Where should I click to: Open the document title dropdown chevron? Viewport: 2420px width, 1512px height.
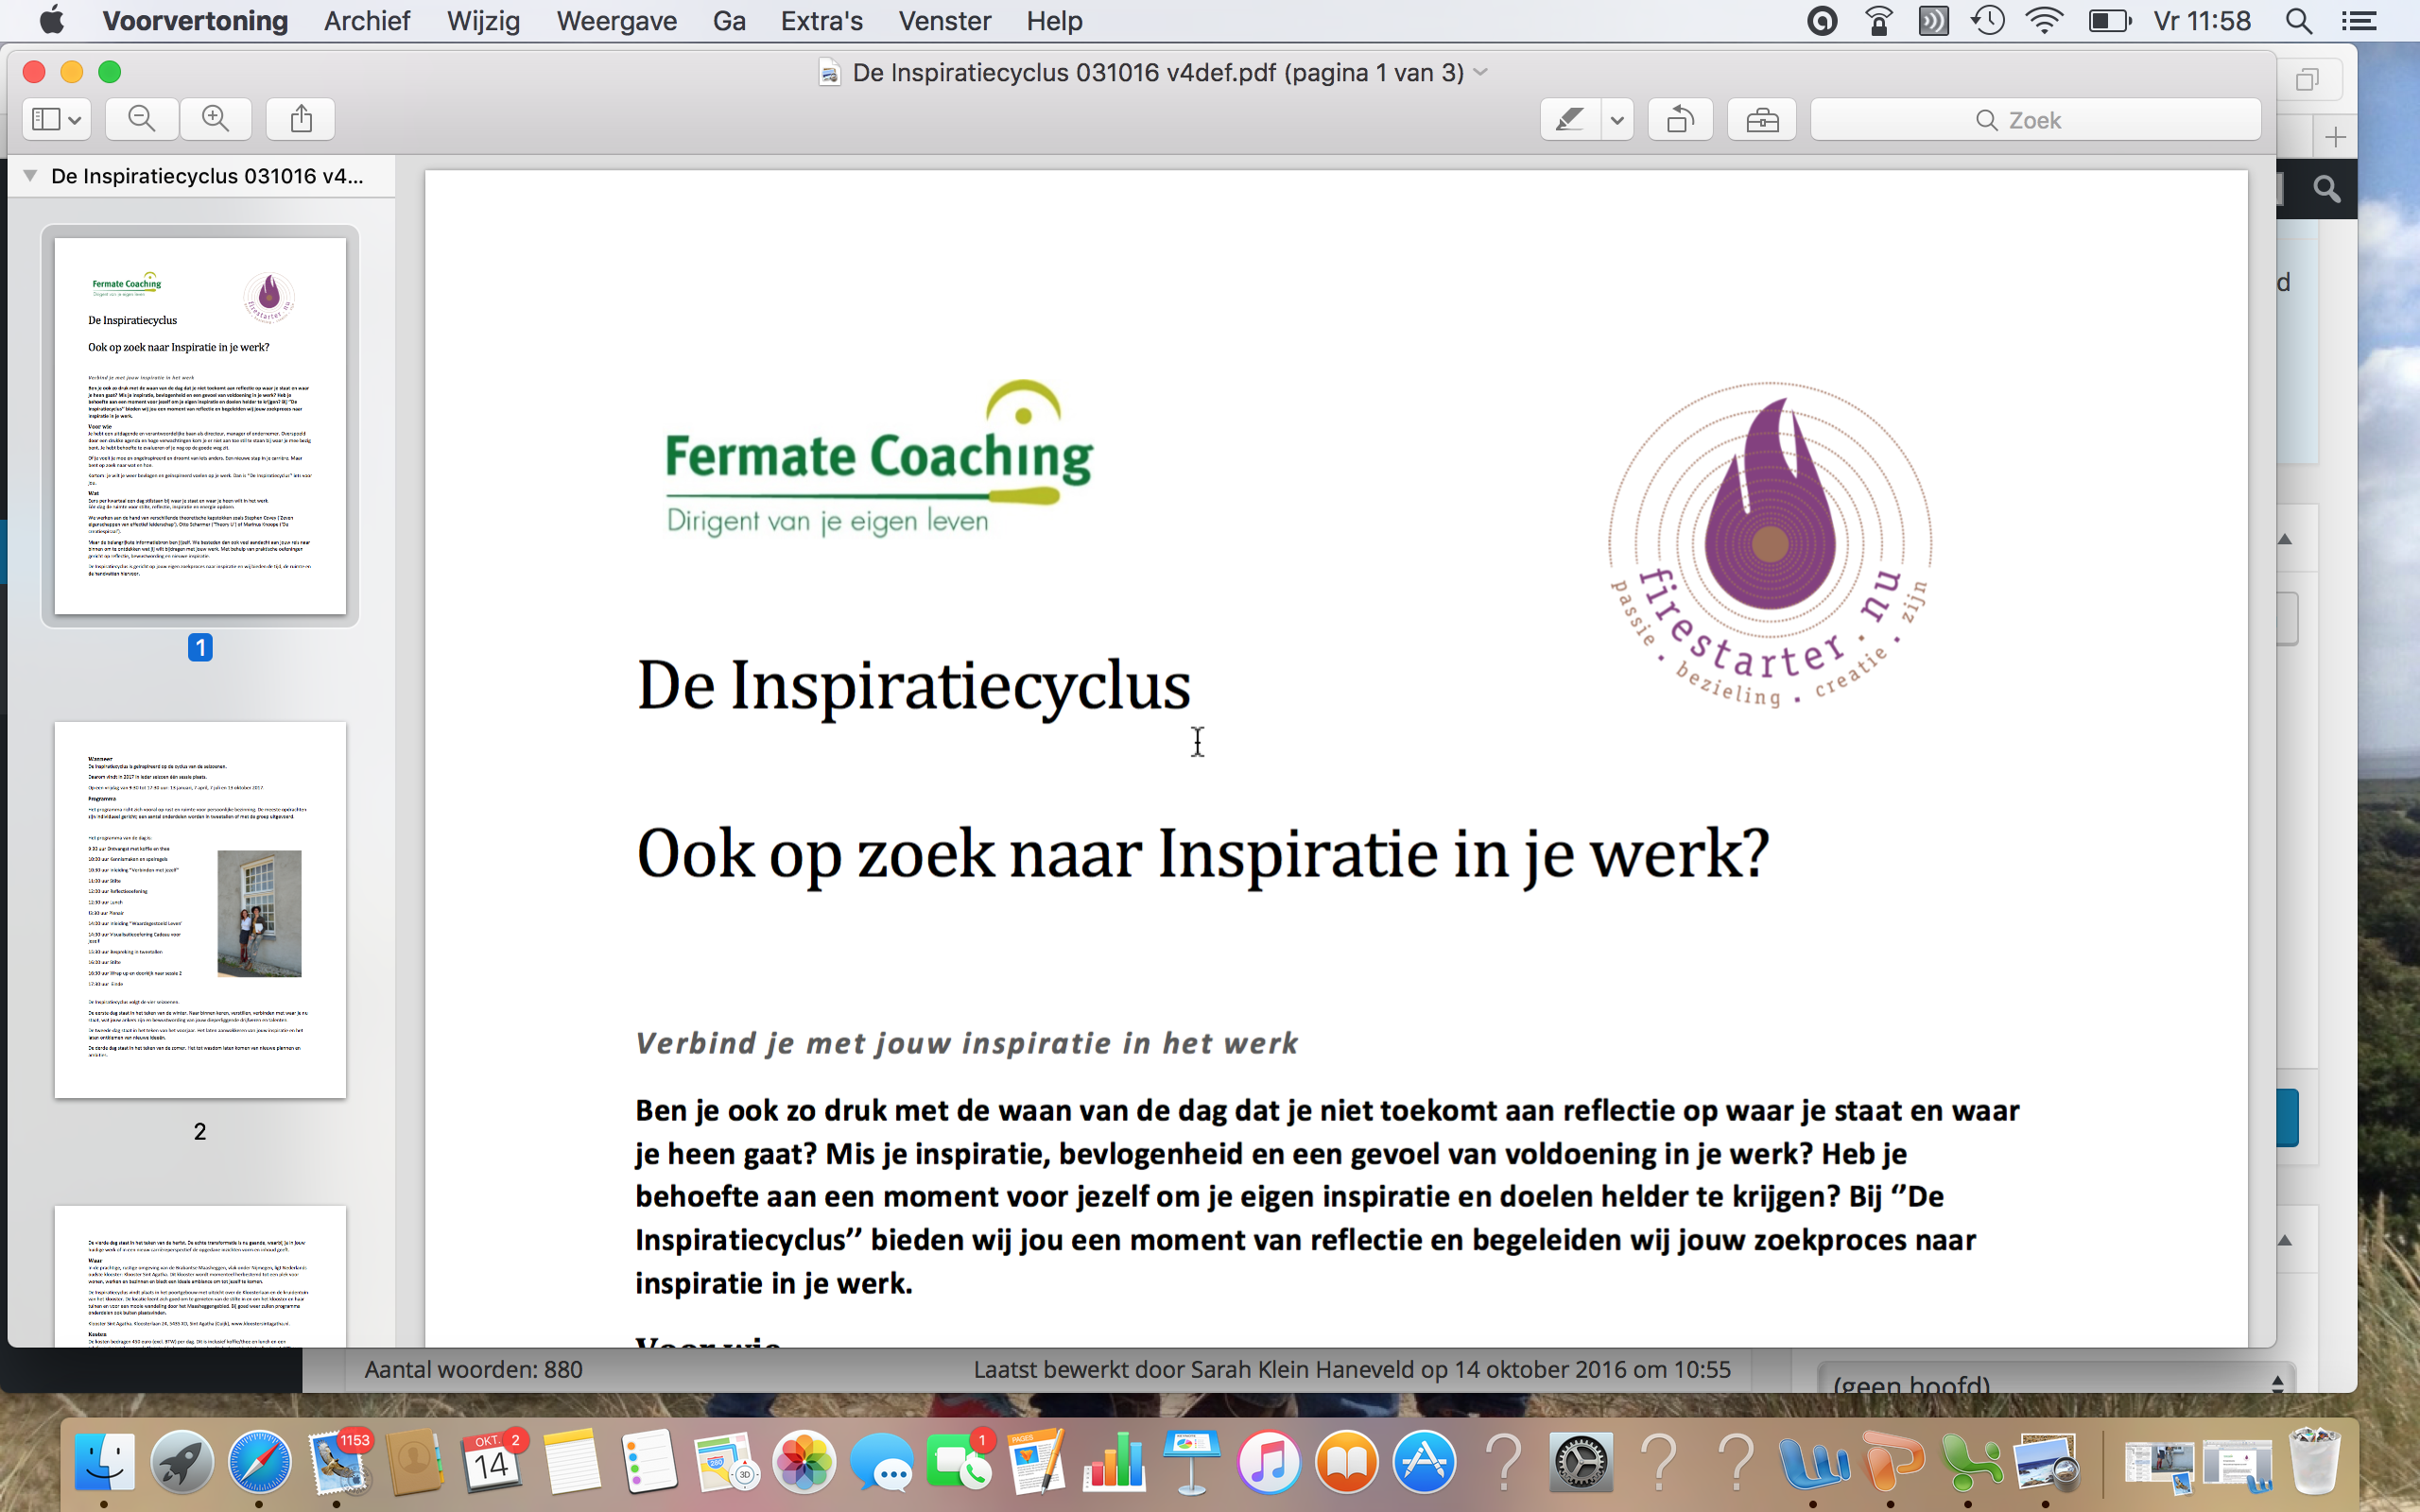click(x=1481, y=72)
